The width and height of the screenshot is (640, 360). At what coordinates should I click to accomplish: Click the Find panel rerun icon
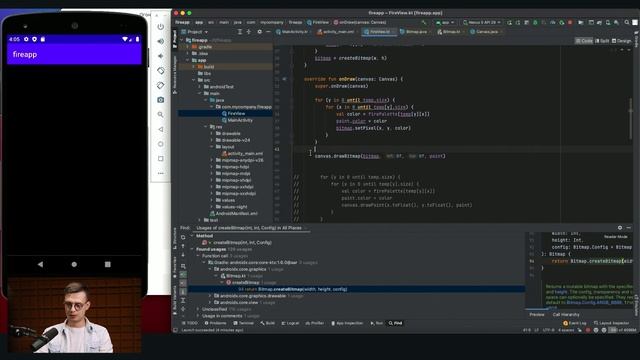pos(183,237)
